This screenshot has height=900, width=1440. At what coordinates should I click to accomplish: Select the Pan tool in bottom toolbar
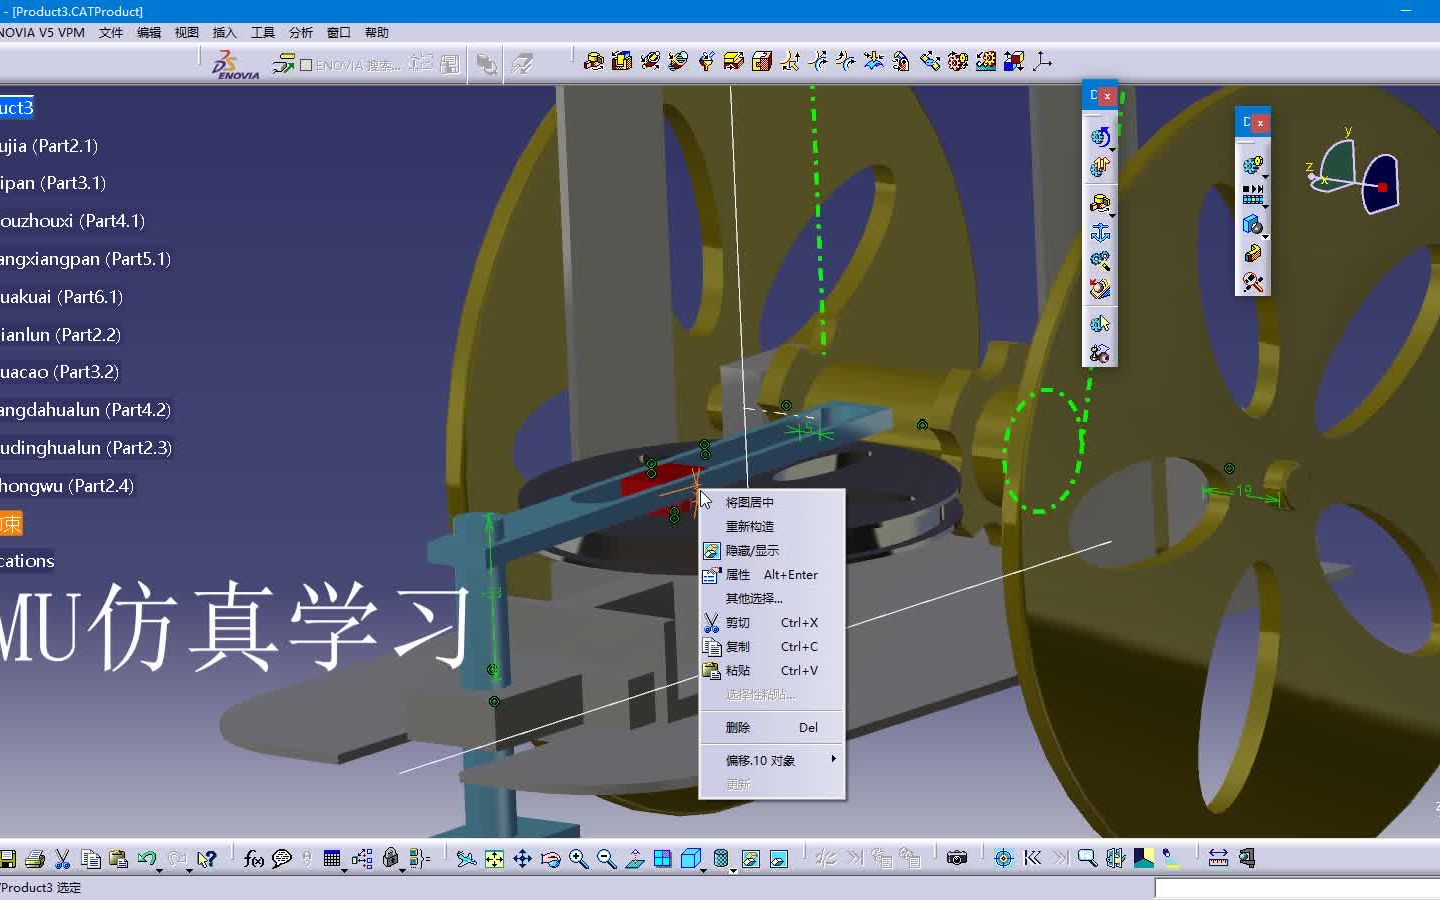click(x=521, y=857)
